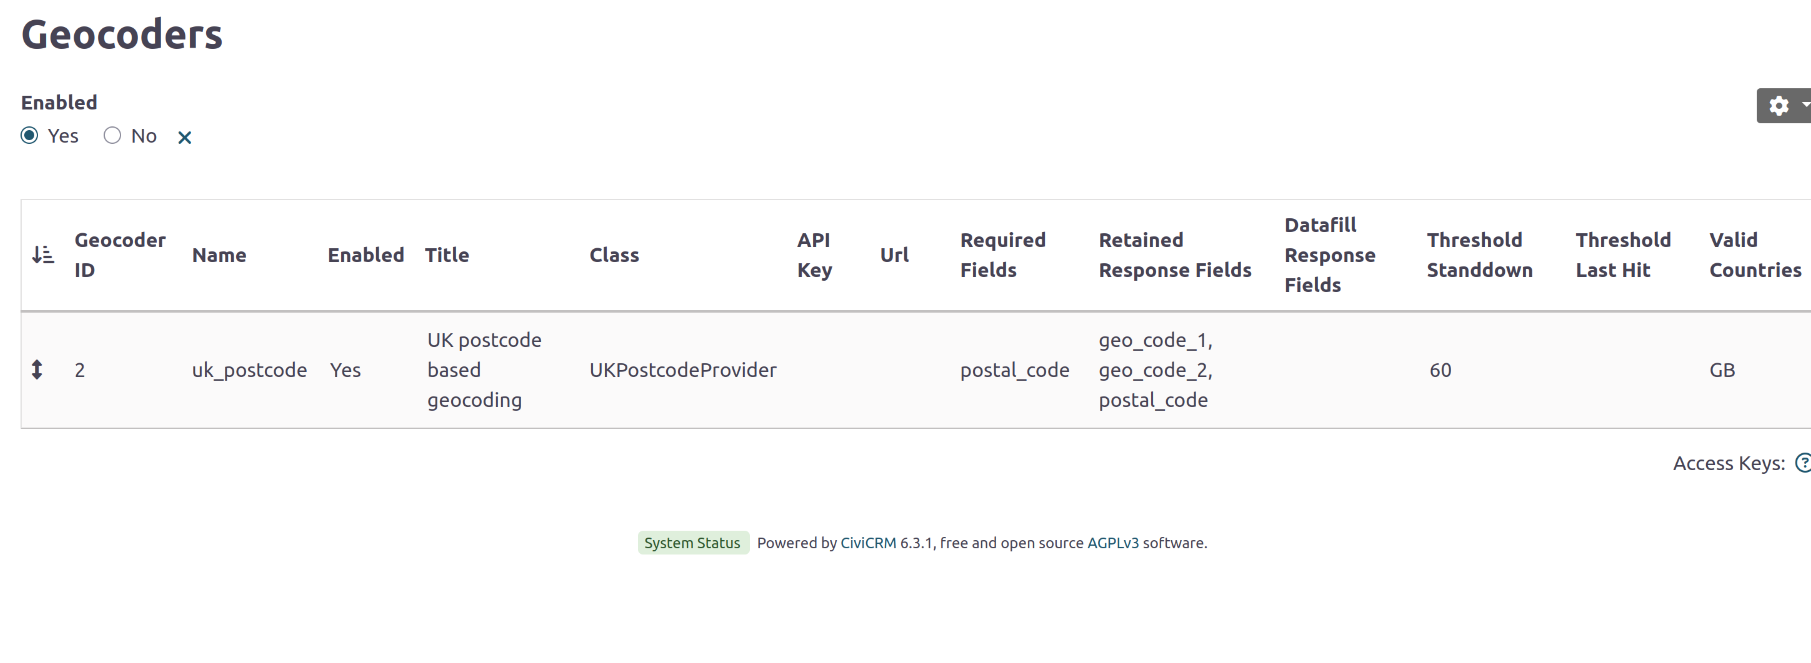This screenshot has width=1811, height=663.
Task: Open the CiviCRM link in footer
Action: tap(867, 543)
